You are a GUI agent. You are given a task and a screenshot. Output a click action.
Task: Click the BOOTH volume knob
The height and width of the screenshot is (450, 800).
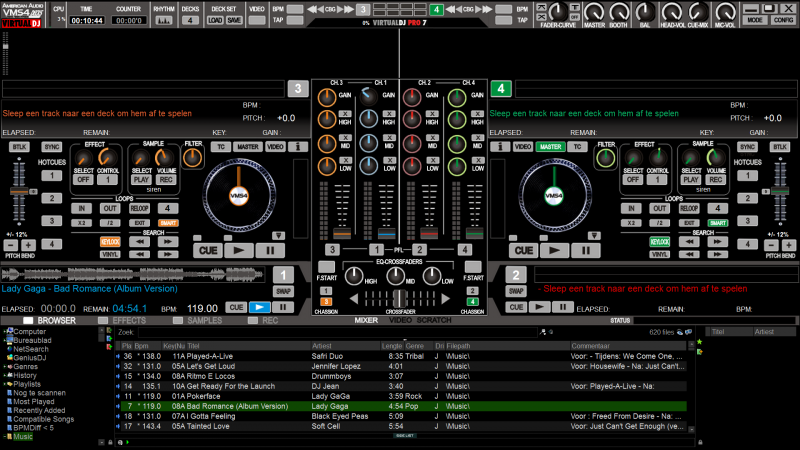619,12
